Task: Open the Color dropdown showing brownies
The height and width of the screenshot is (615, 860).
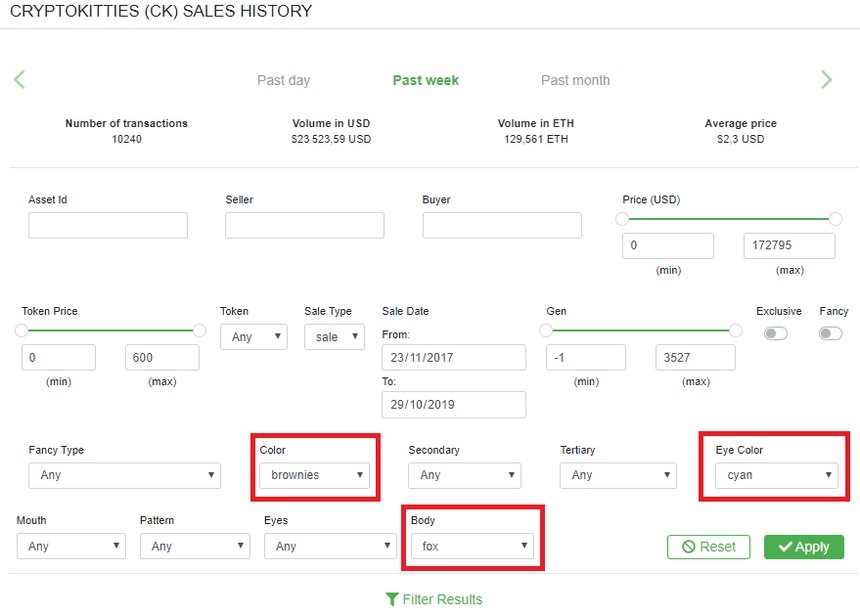Action: click(x=315, y=475)
